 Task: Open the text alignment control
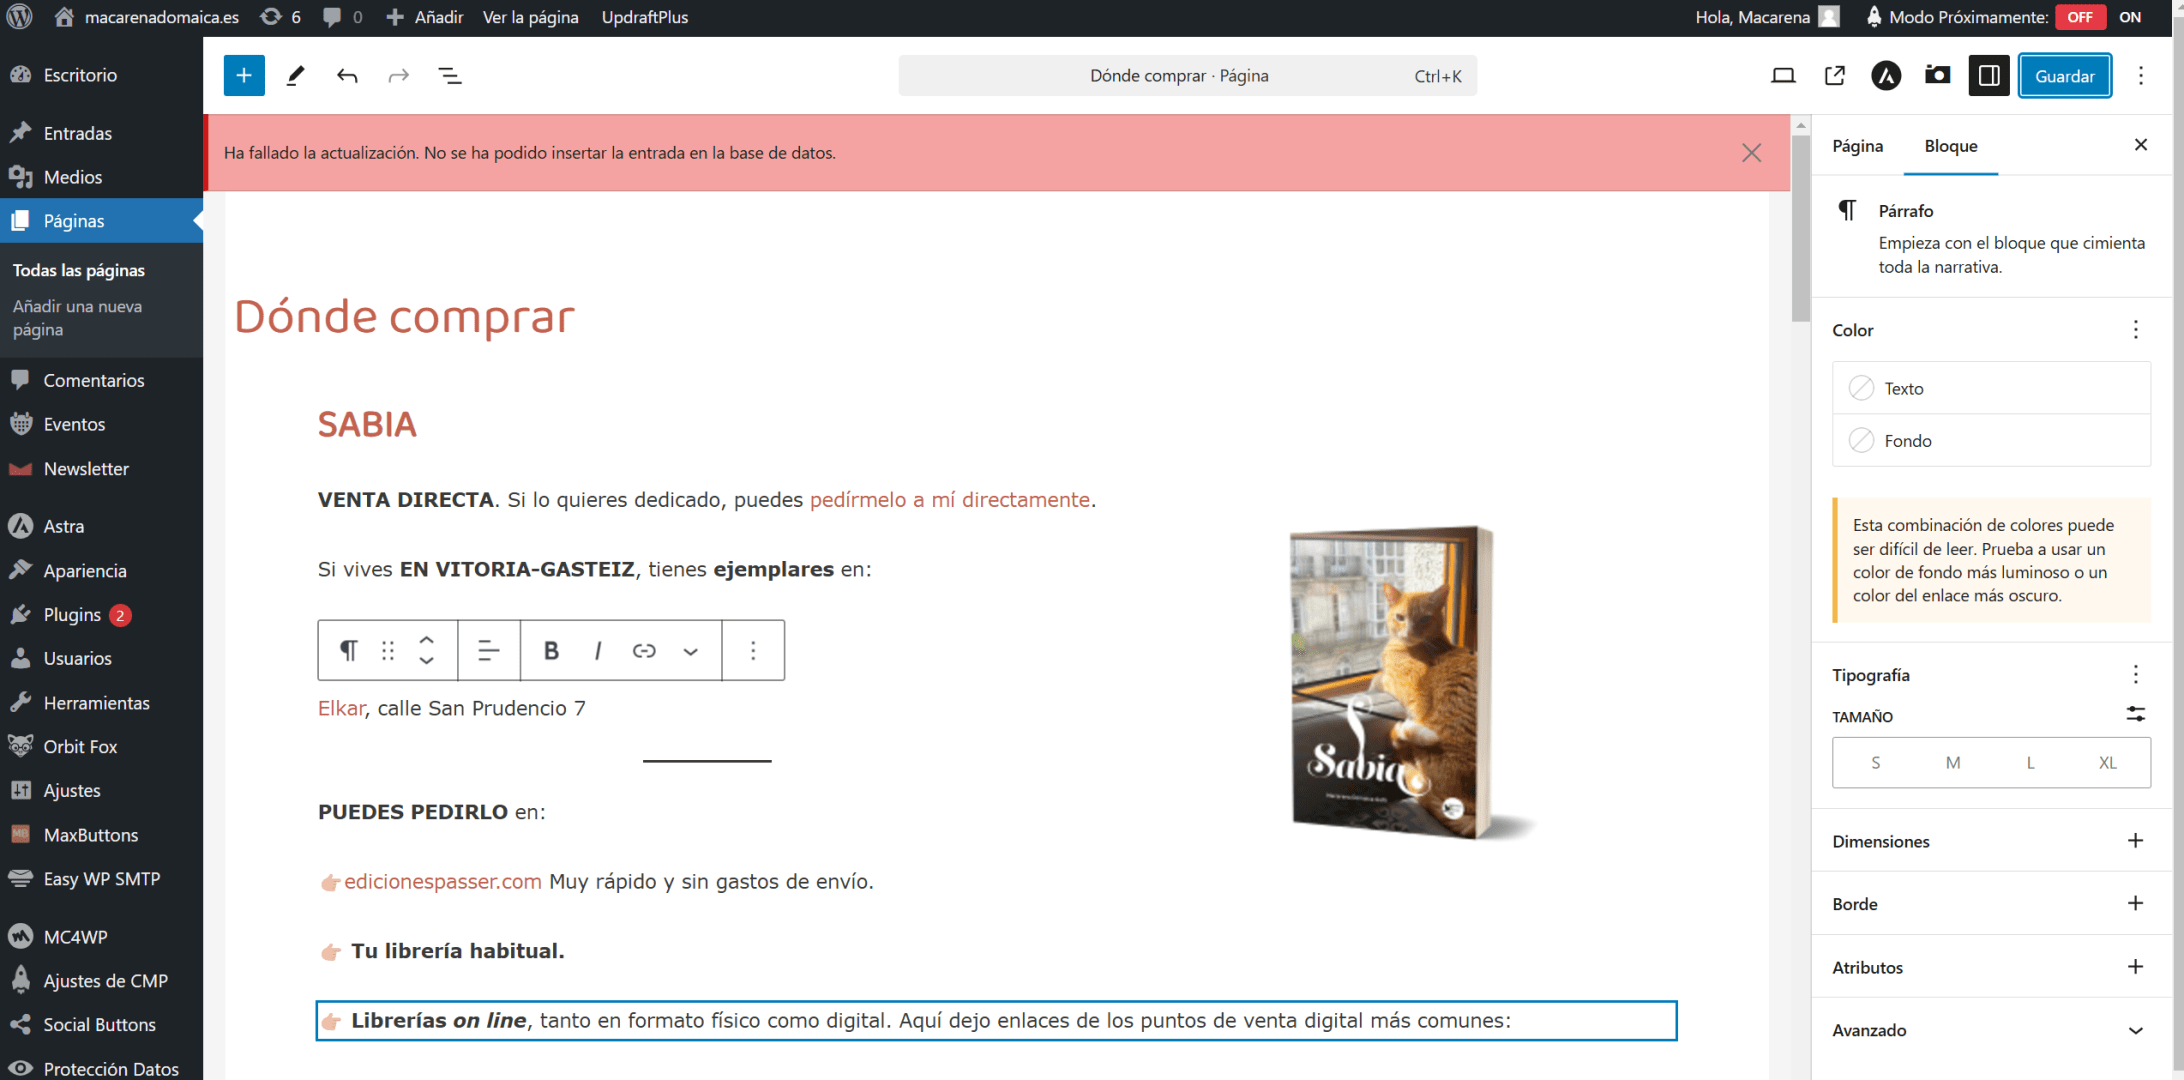pyautogui.click(x=489, y=651)
